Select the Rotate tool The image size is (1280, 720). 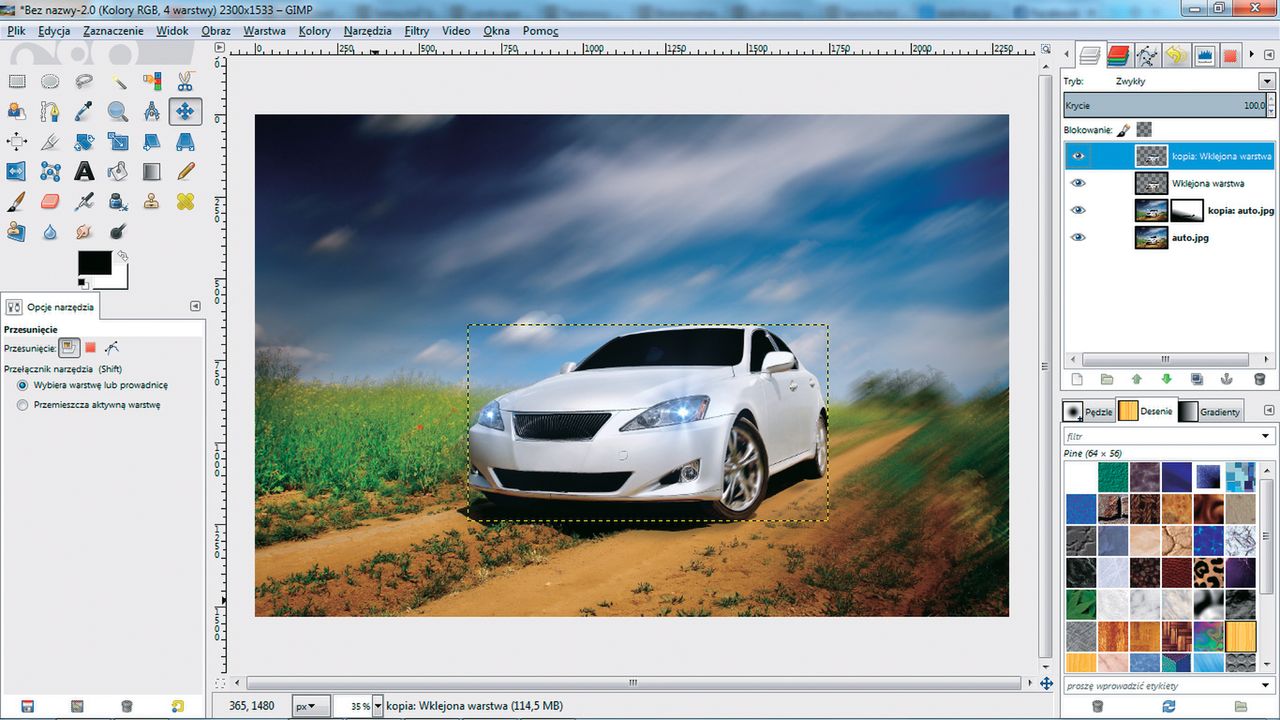click(84, 141)
